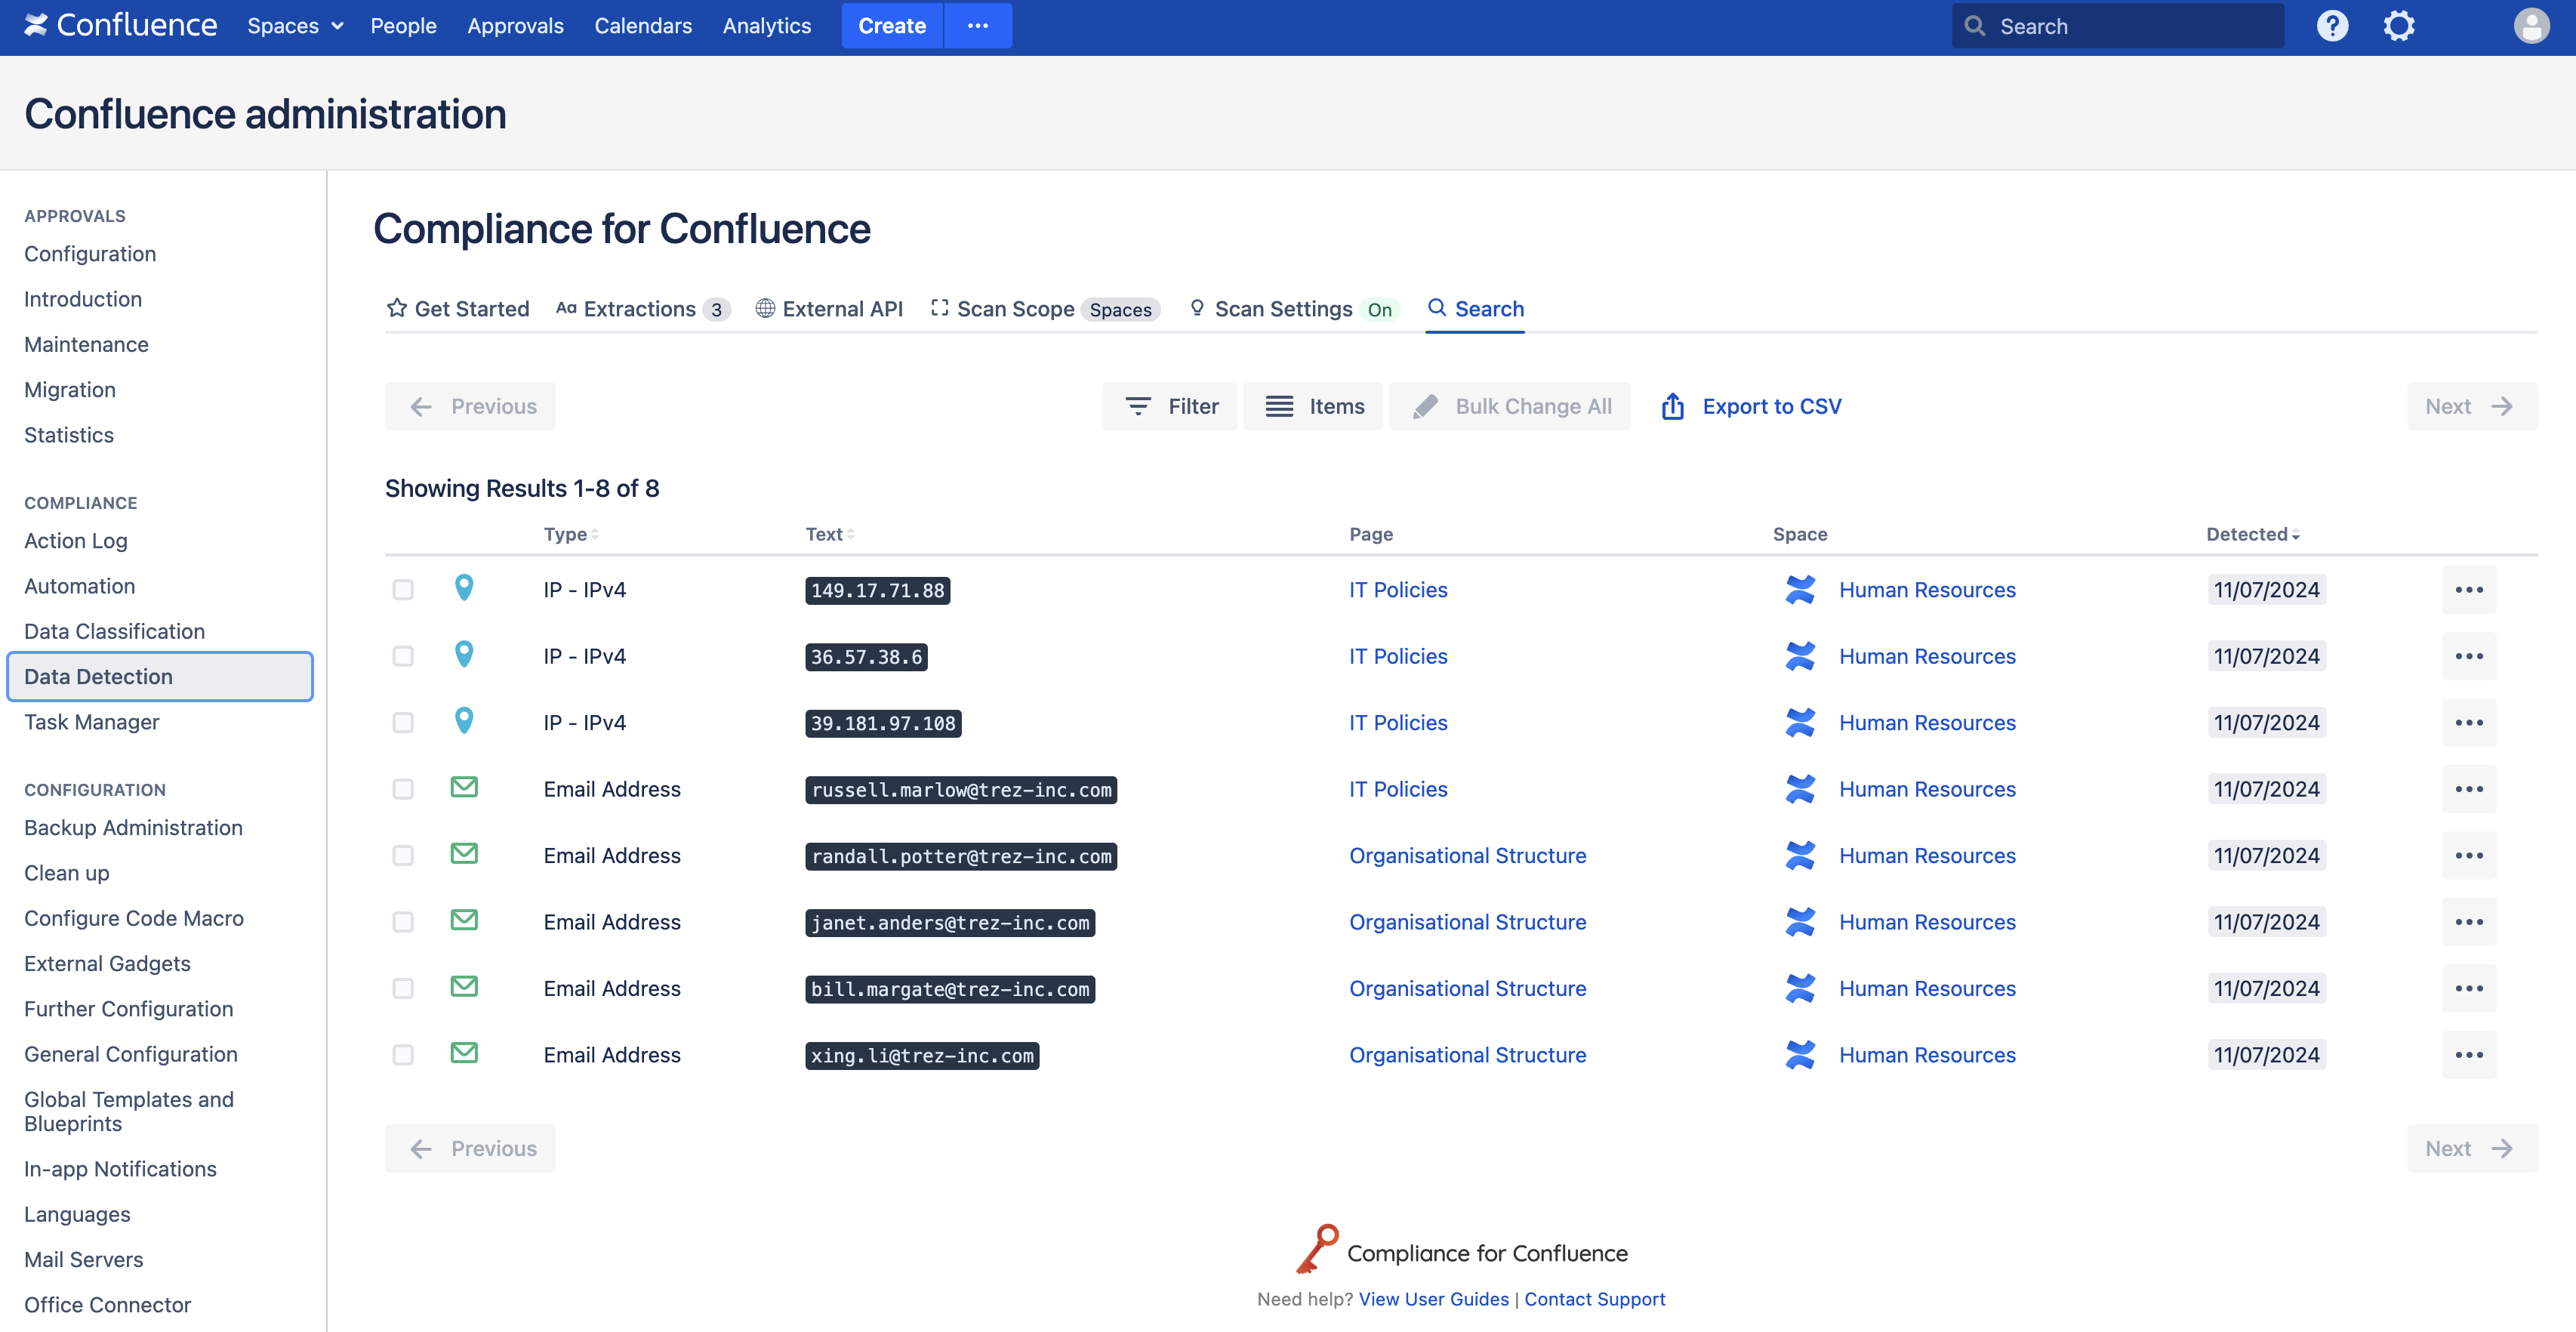Click the Export to CSV button
The width and height of the screenshot is (2576, 1332).
click(x=1751, y=407)
